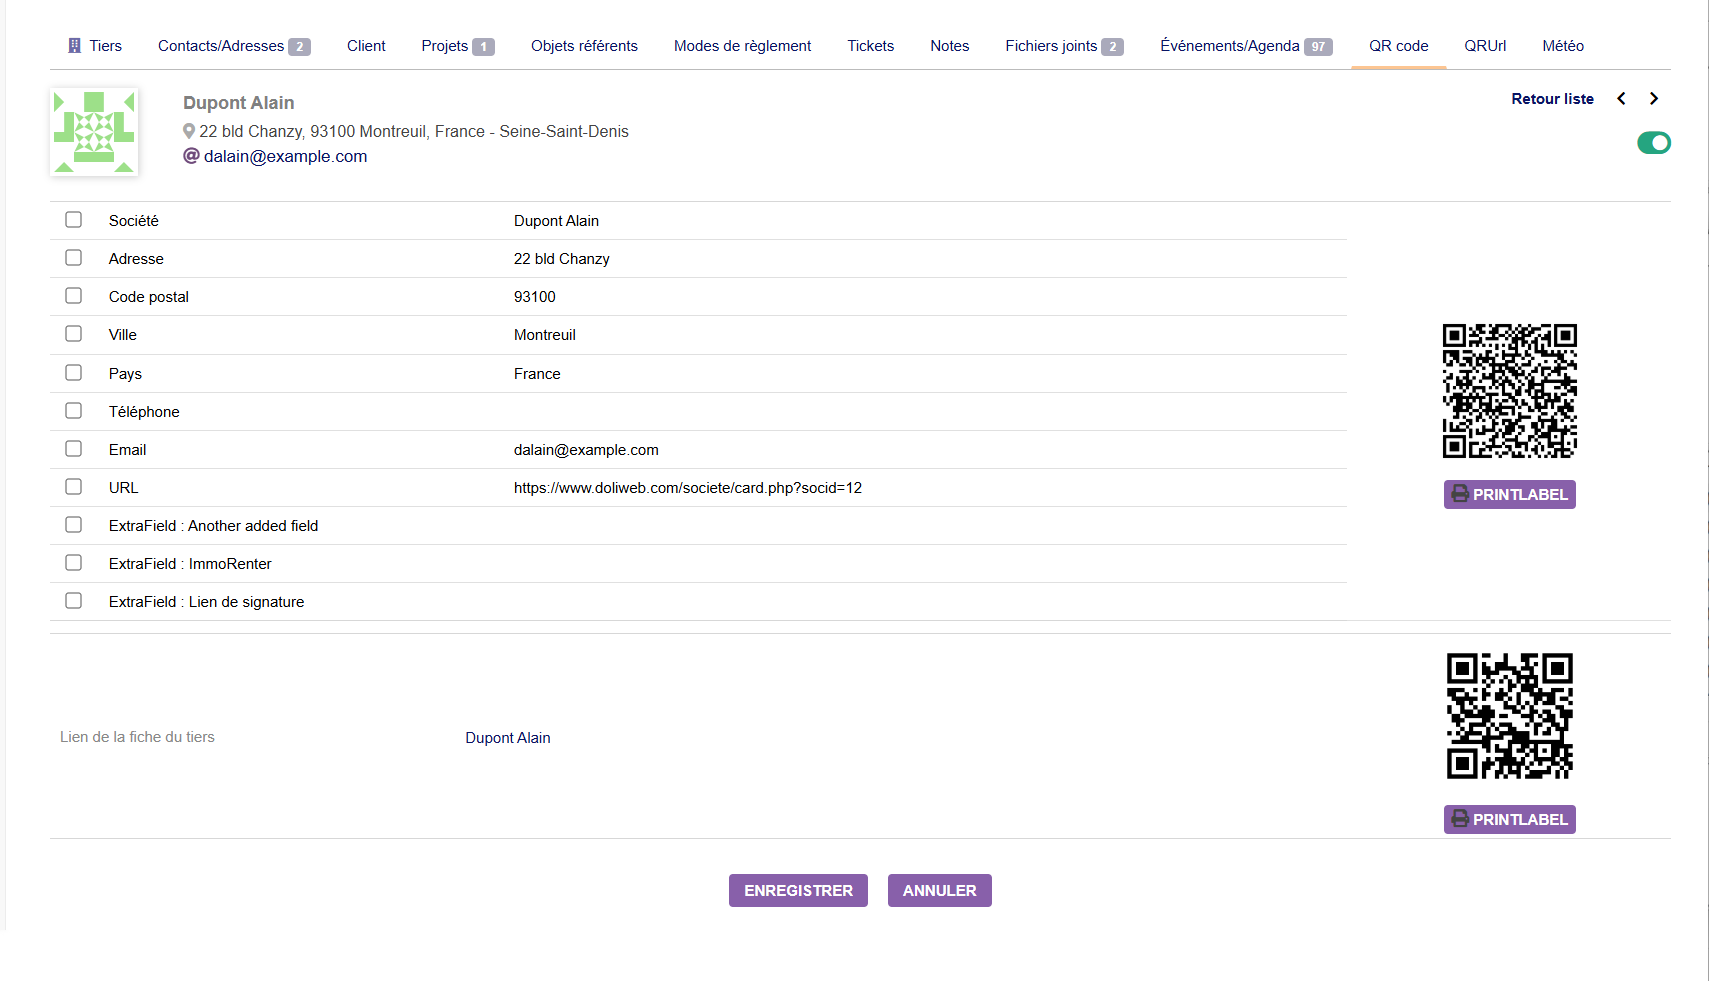Viewport: 1709px width, 981px height.
Task: Click the Retour liste link
Action: coord(1552,99)
